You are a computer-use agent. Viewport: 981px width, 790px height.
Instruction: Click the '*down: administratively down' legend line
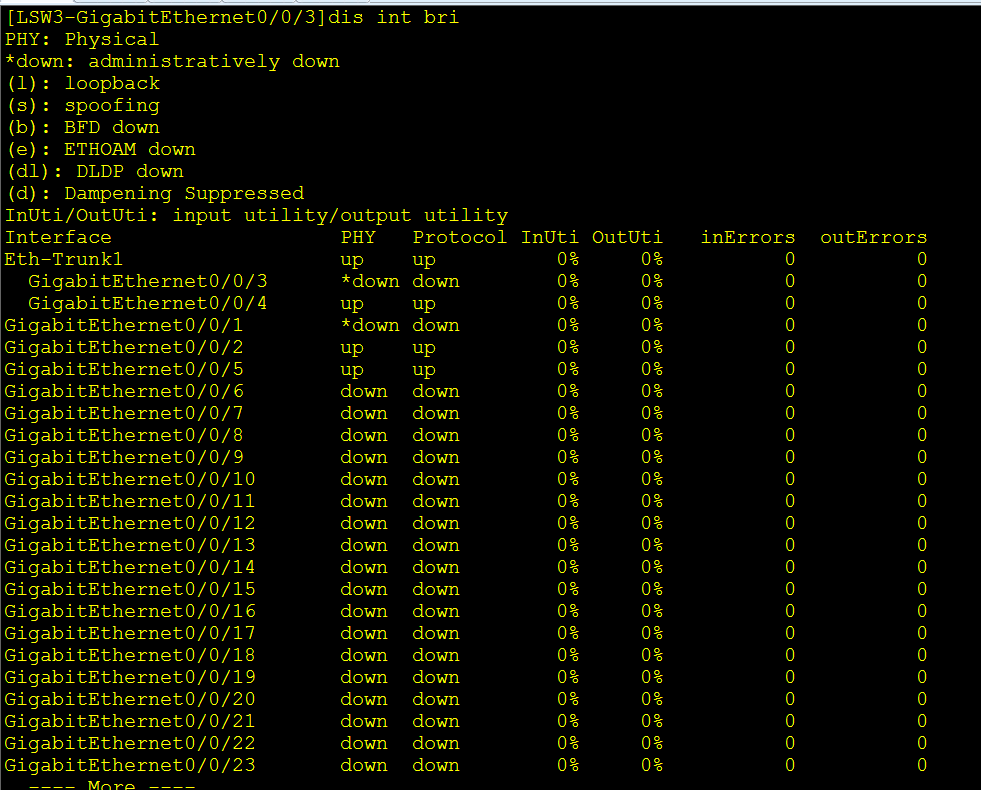pos(172,61)
